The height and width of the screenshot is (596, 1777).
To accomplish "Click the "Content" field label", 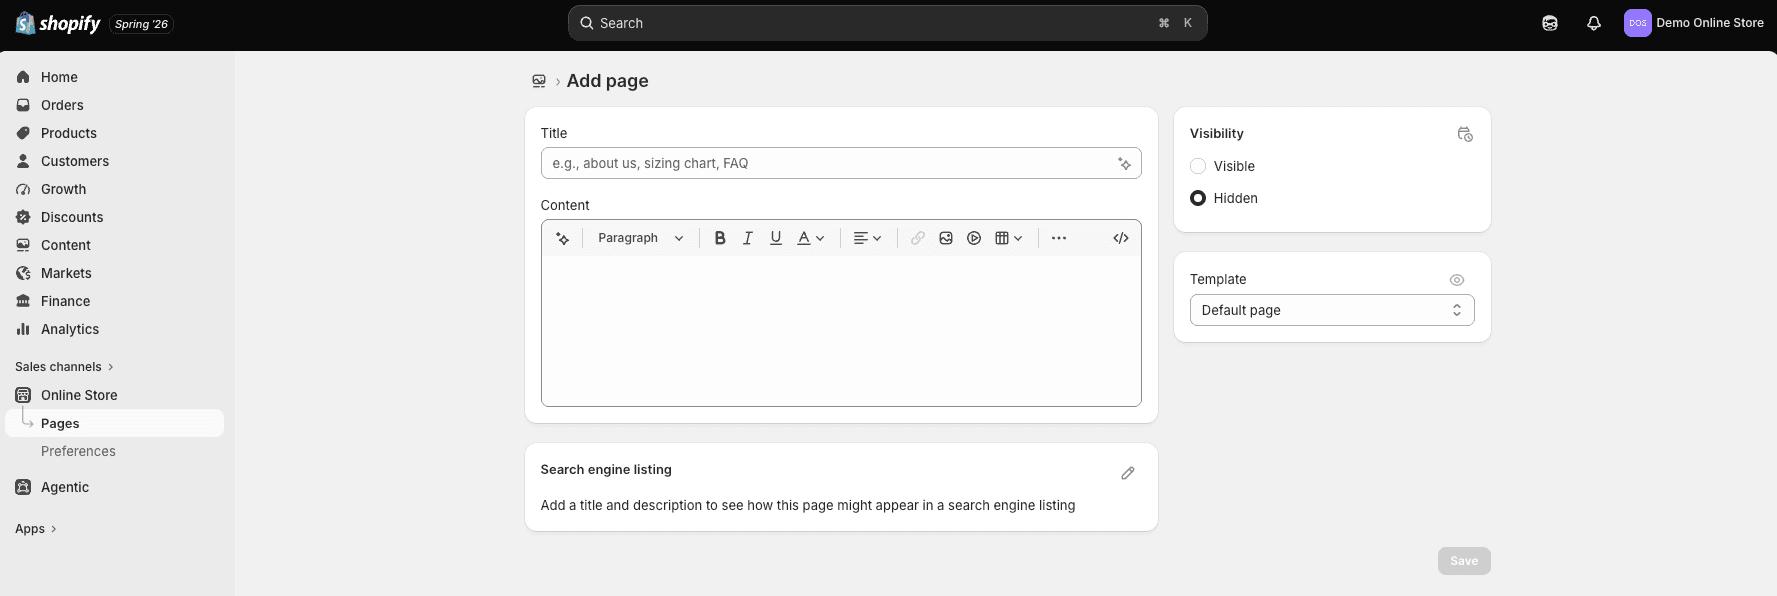I will point(565,205).
